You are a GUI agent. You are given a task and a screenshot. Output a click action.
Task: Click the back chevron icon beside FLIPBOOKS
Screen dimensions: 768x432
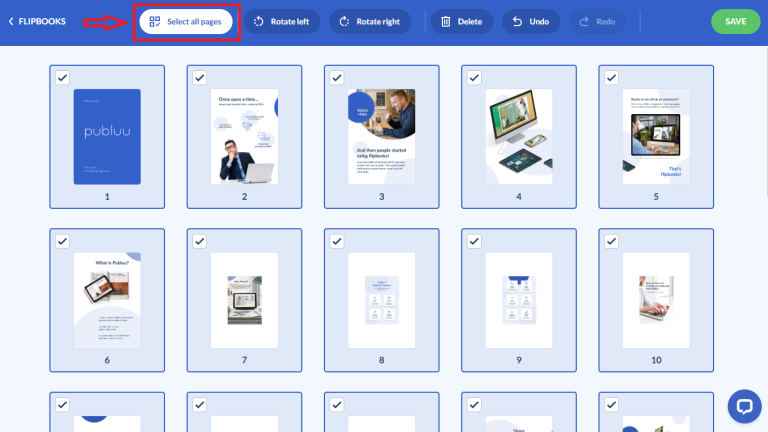click(x=11, y=22)
